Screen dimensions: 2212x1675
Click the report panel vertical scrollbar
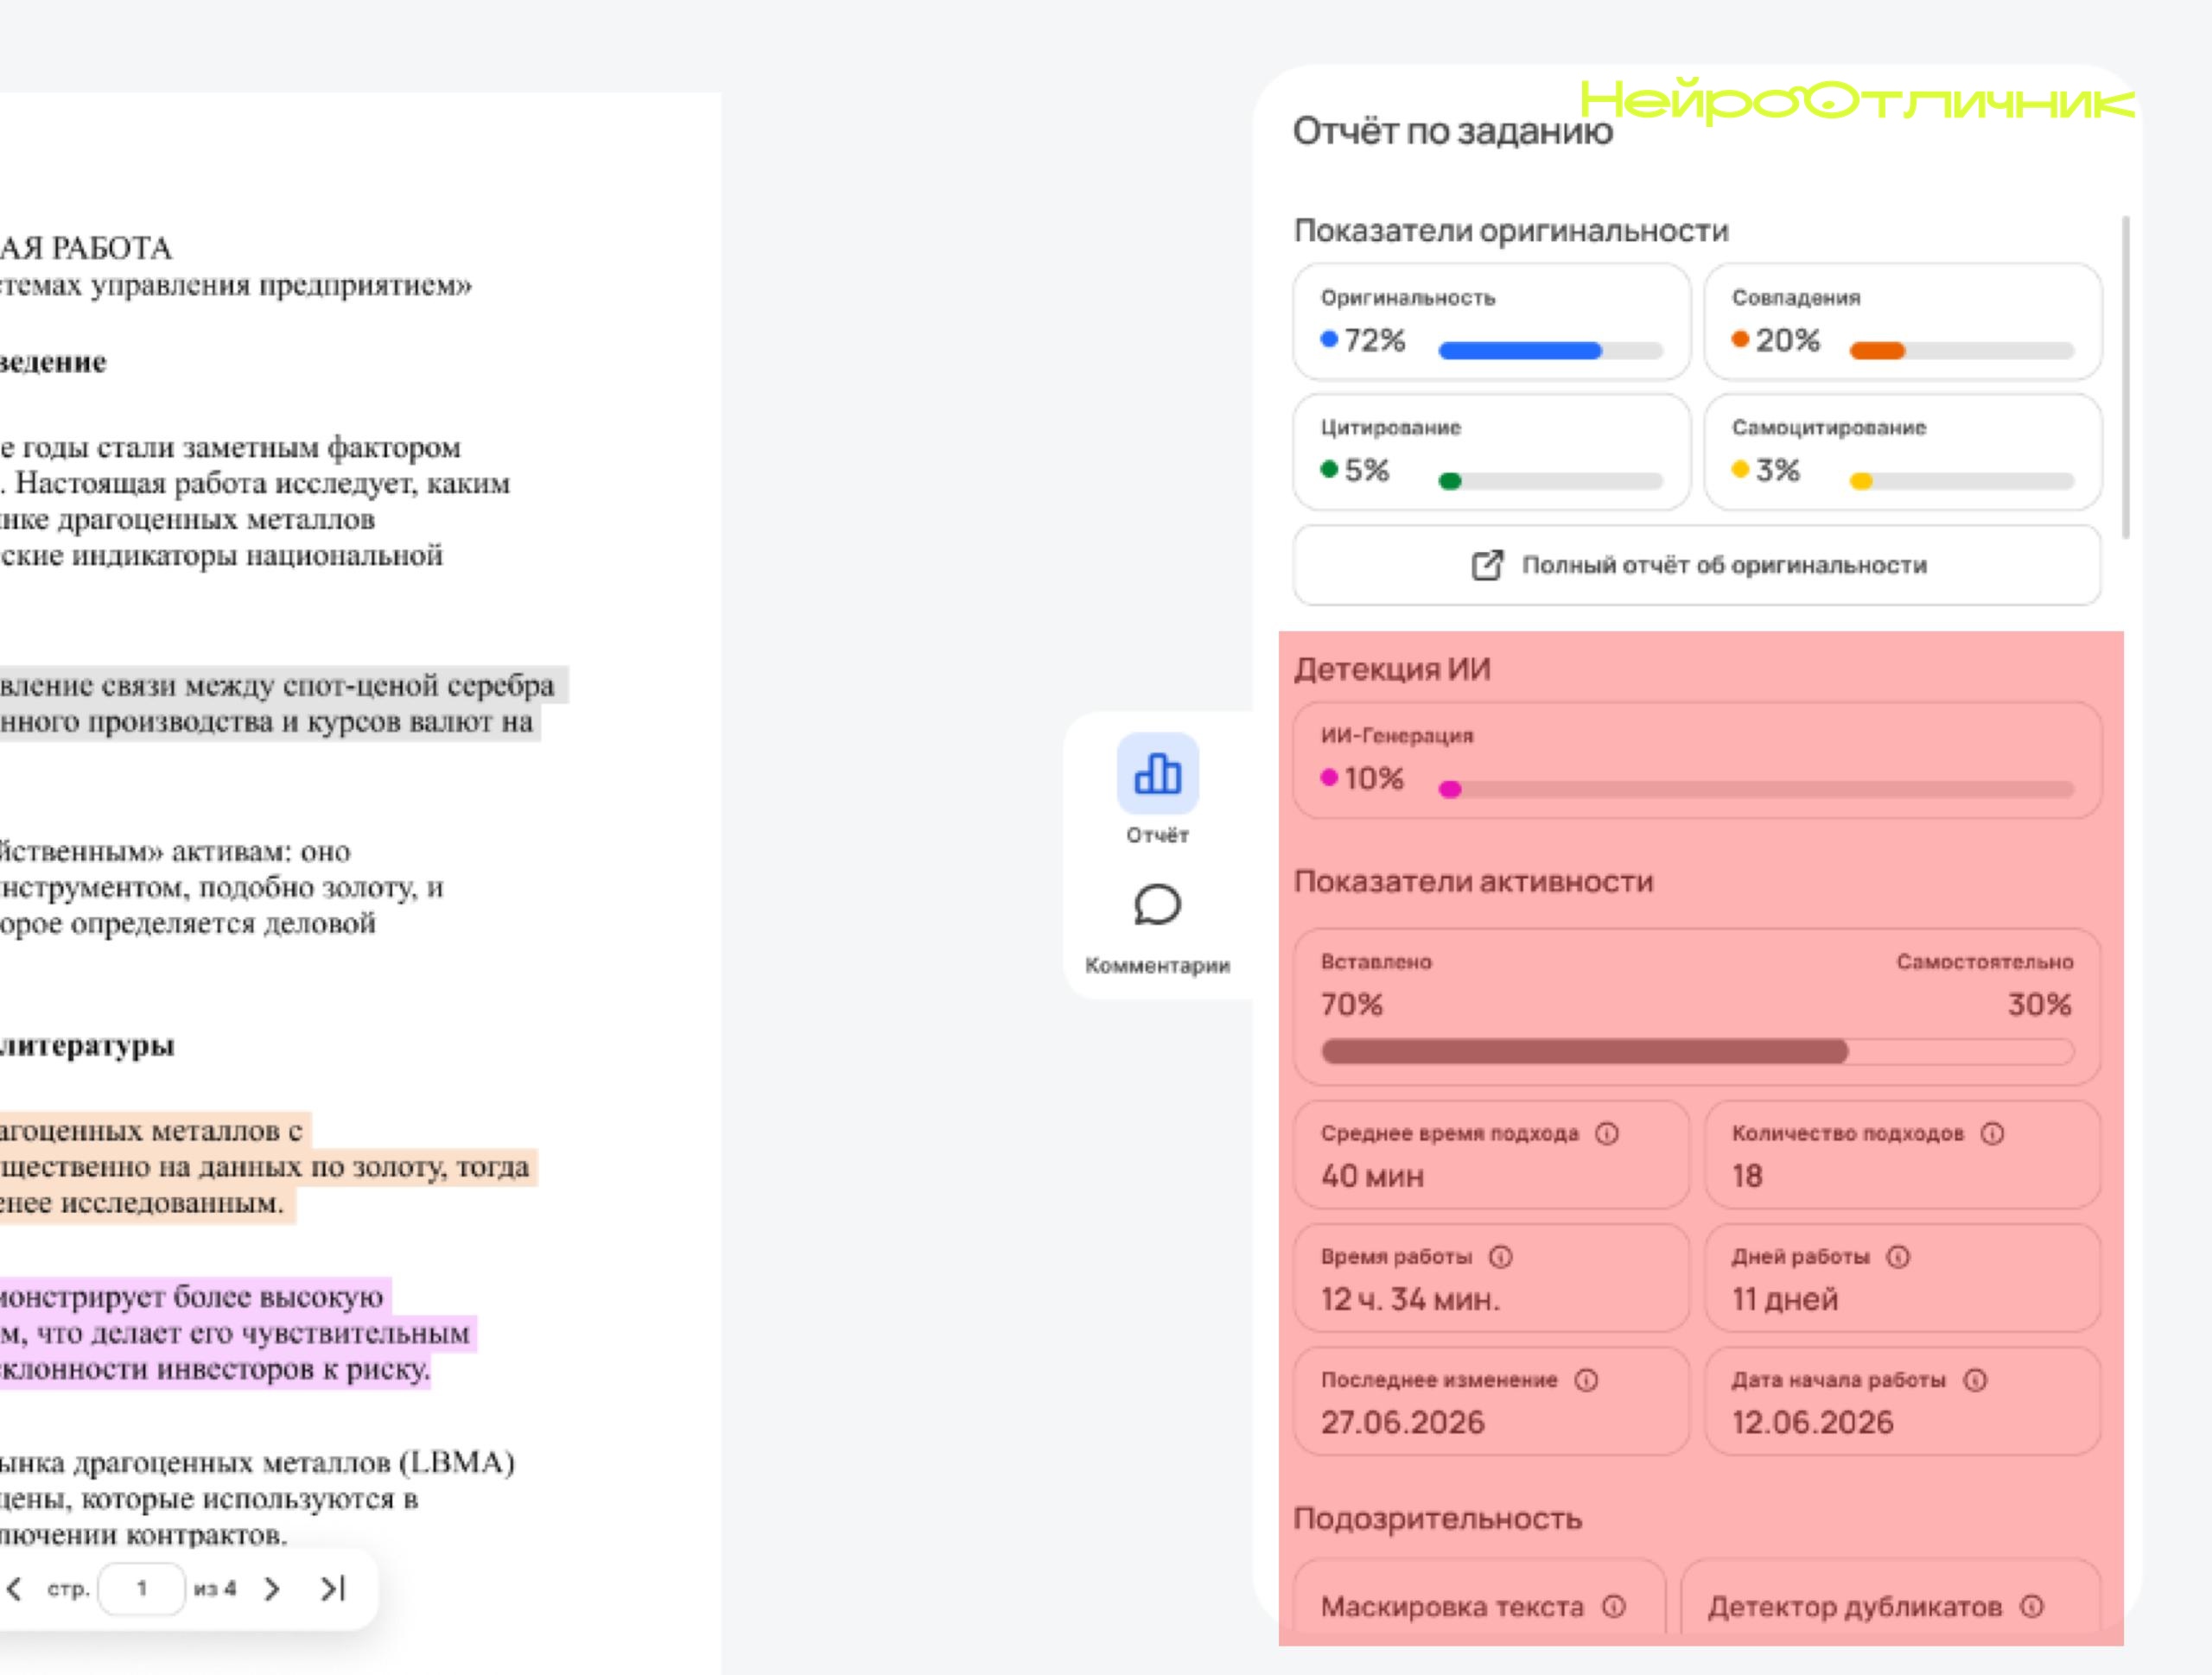(2125, 378)
